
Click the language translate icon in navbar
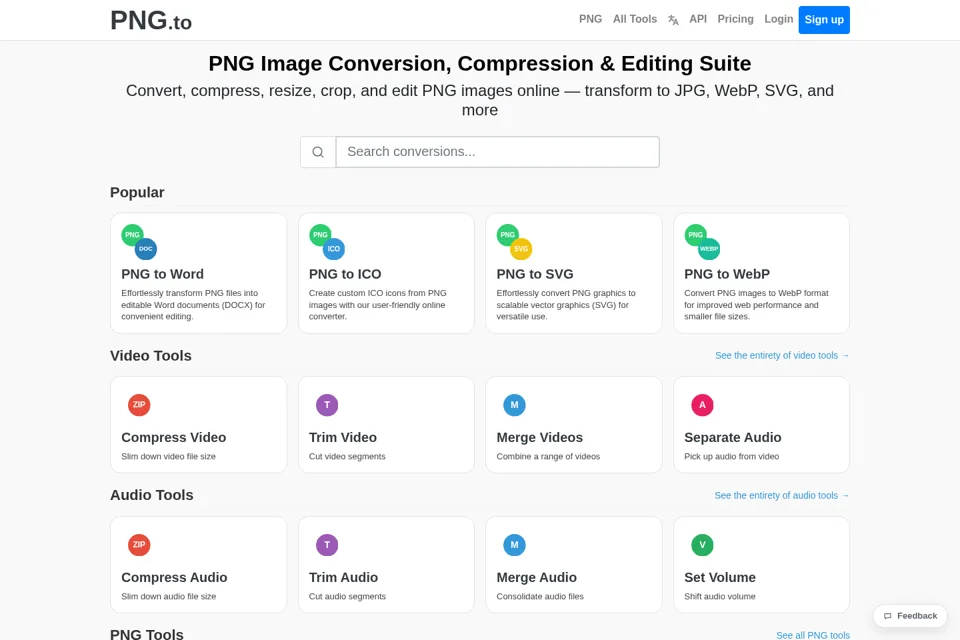(x=673, y=20)
